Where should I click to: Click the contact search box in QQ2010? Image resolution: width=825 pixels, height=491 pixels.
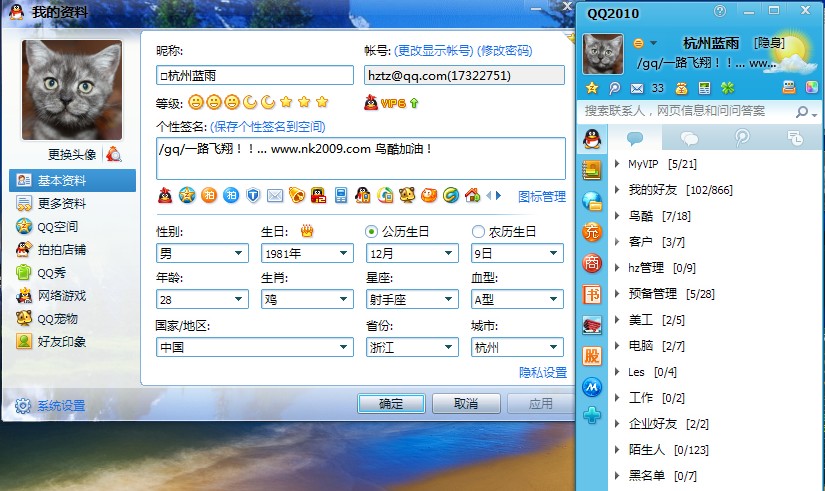tap(689, 111)
